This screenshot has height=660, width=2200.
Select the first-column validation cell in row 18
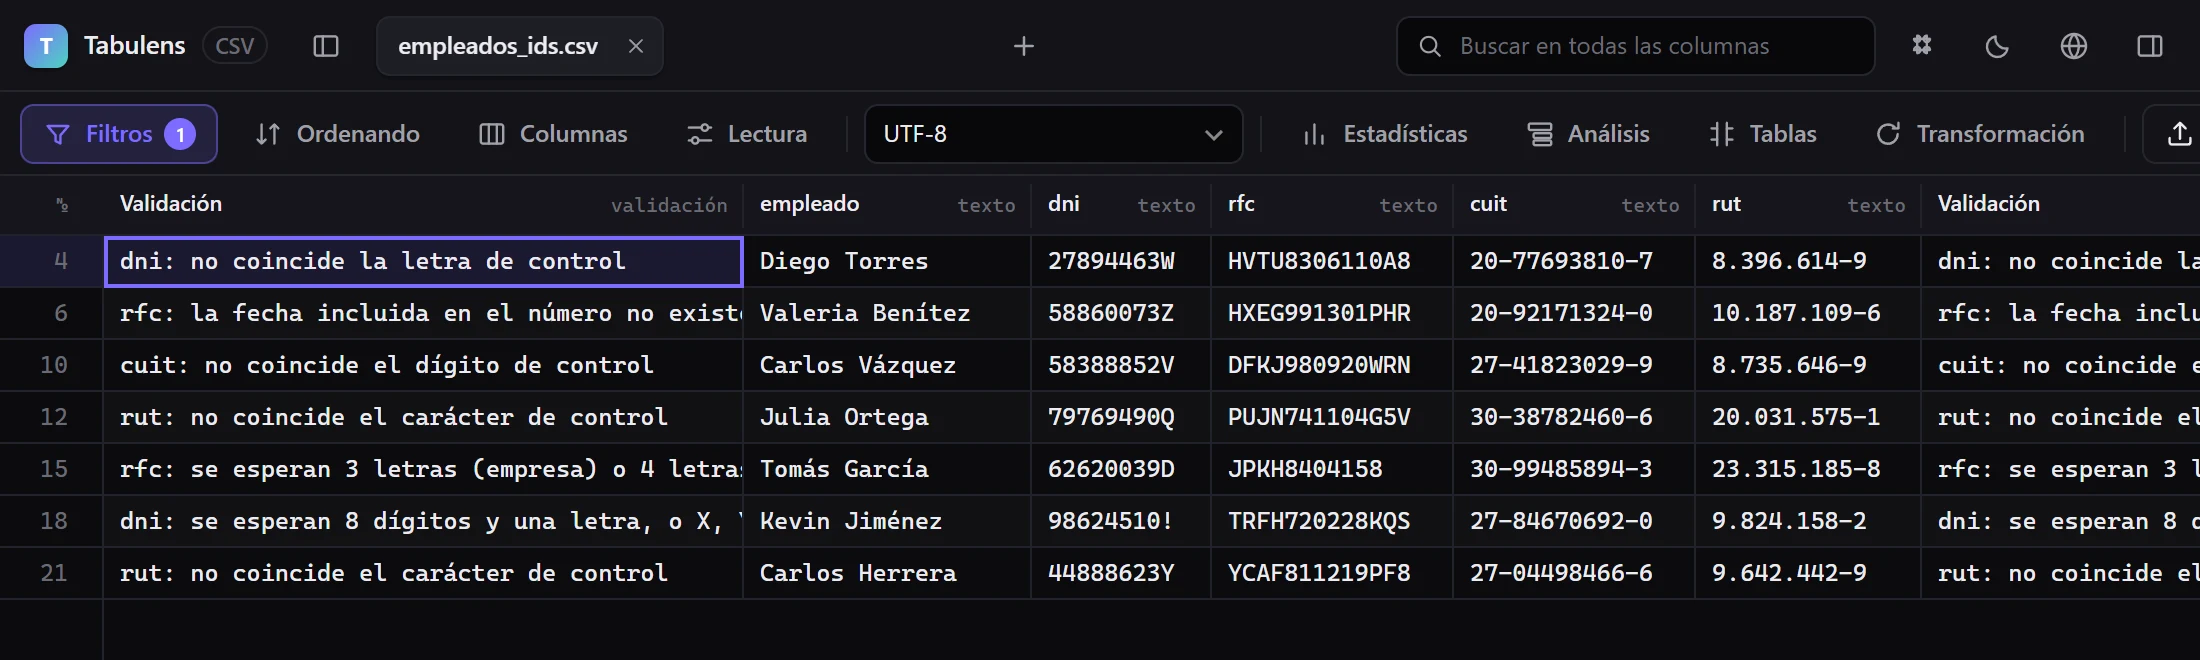click(423, 521)
